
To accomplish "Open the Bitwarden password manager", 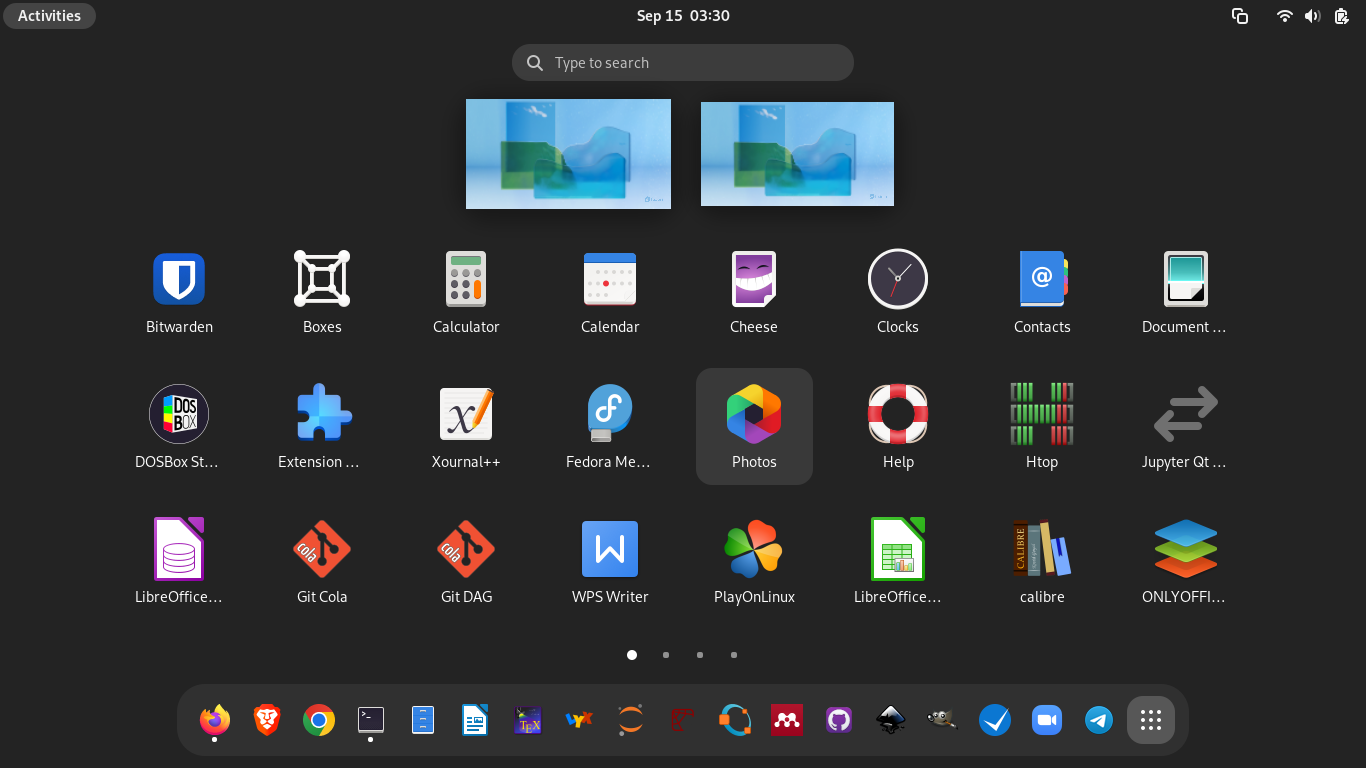I will [x=179, y=280].
